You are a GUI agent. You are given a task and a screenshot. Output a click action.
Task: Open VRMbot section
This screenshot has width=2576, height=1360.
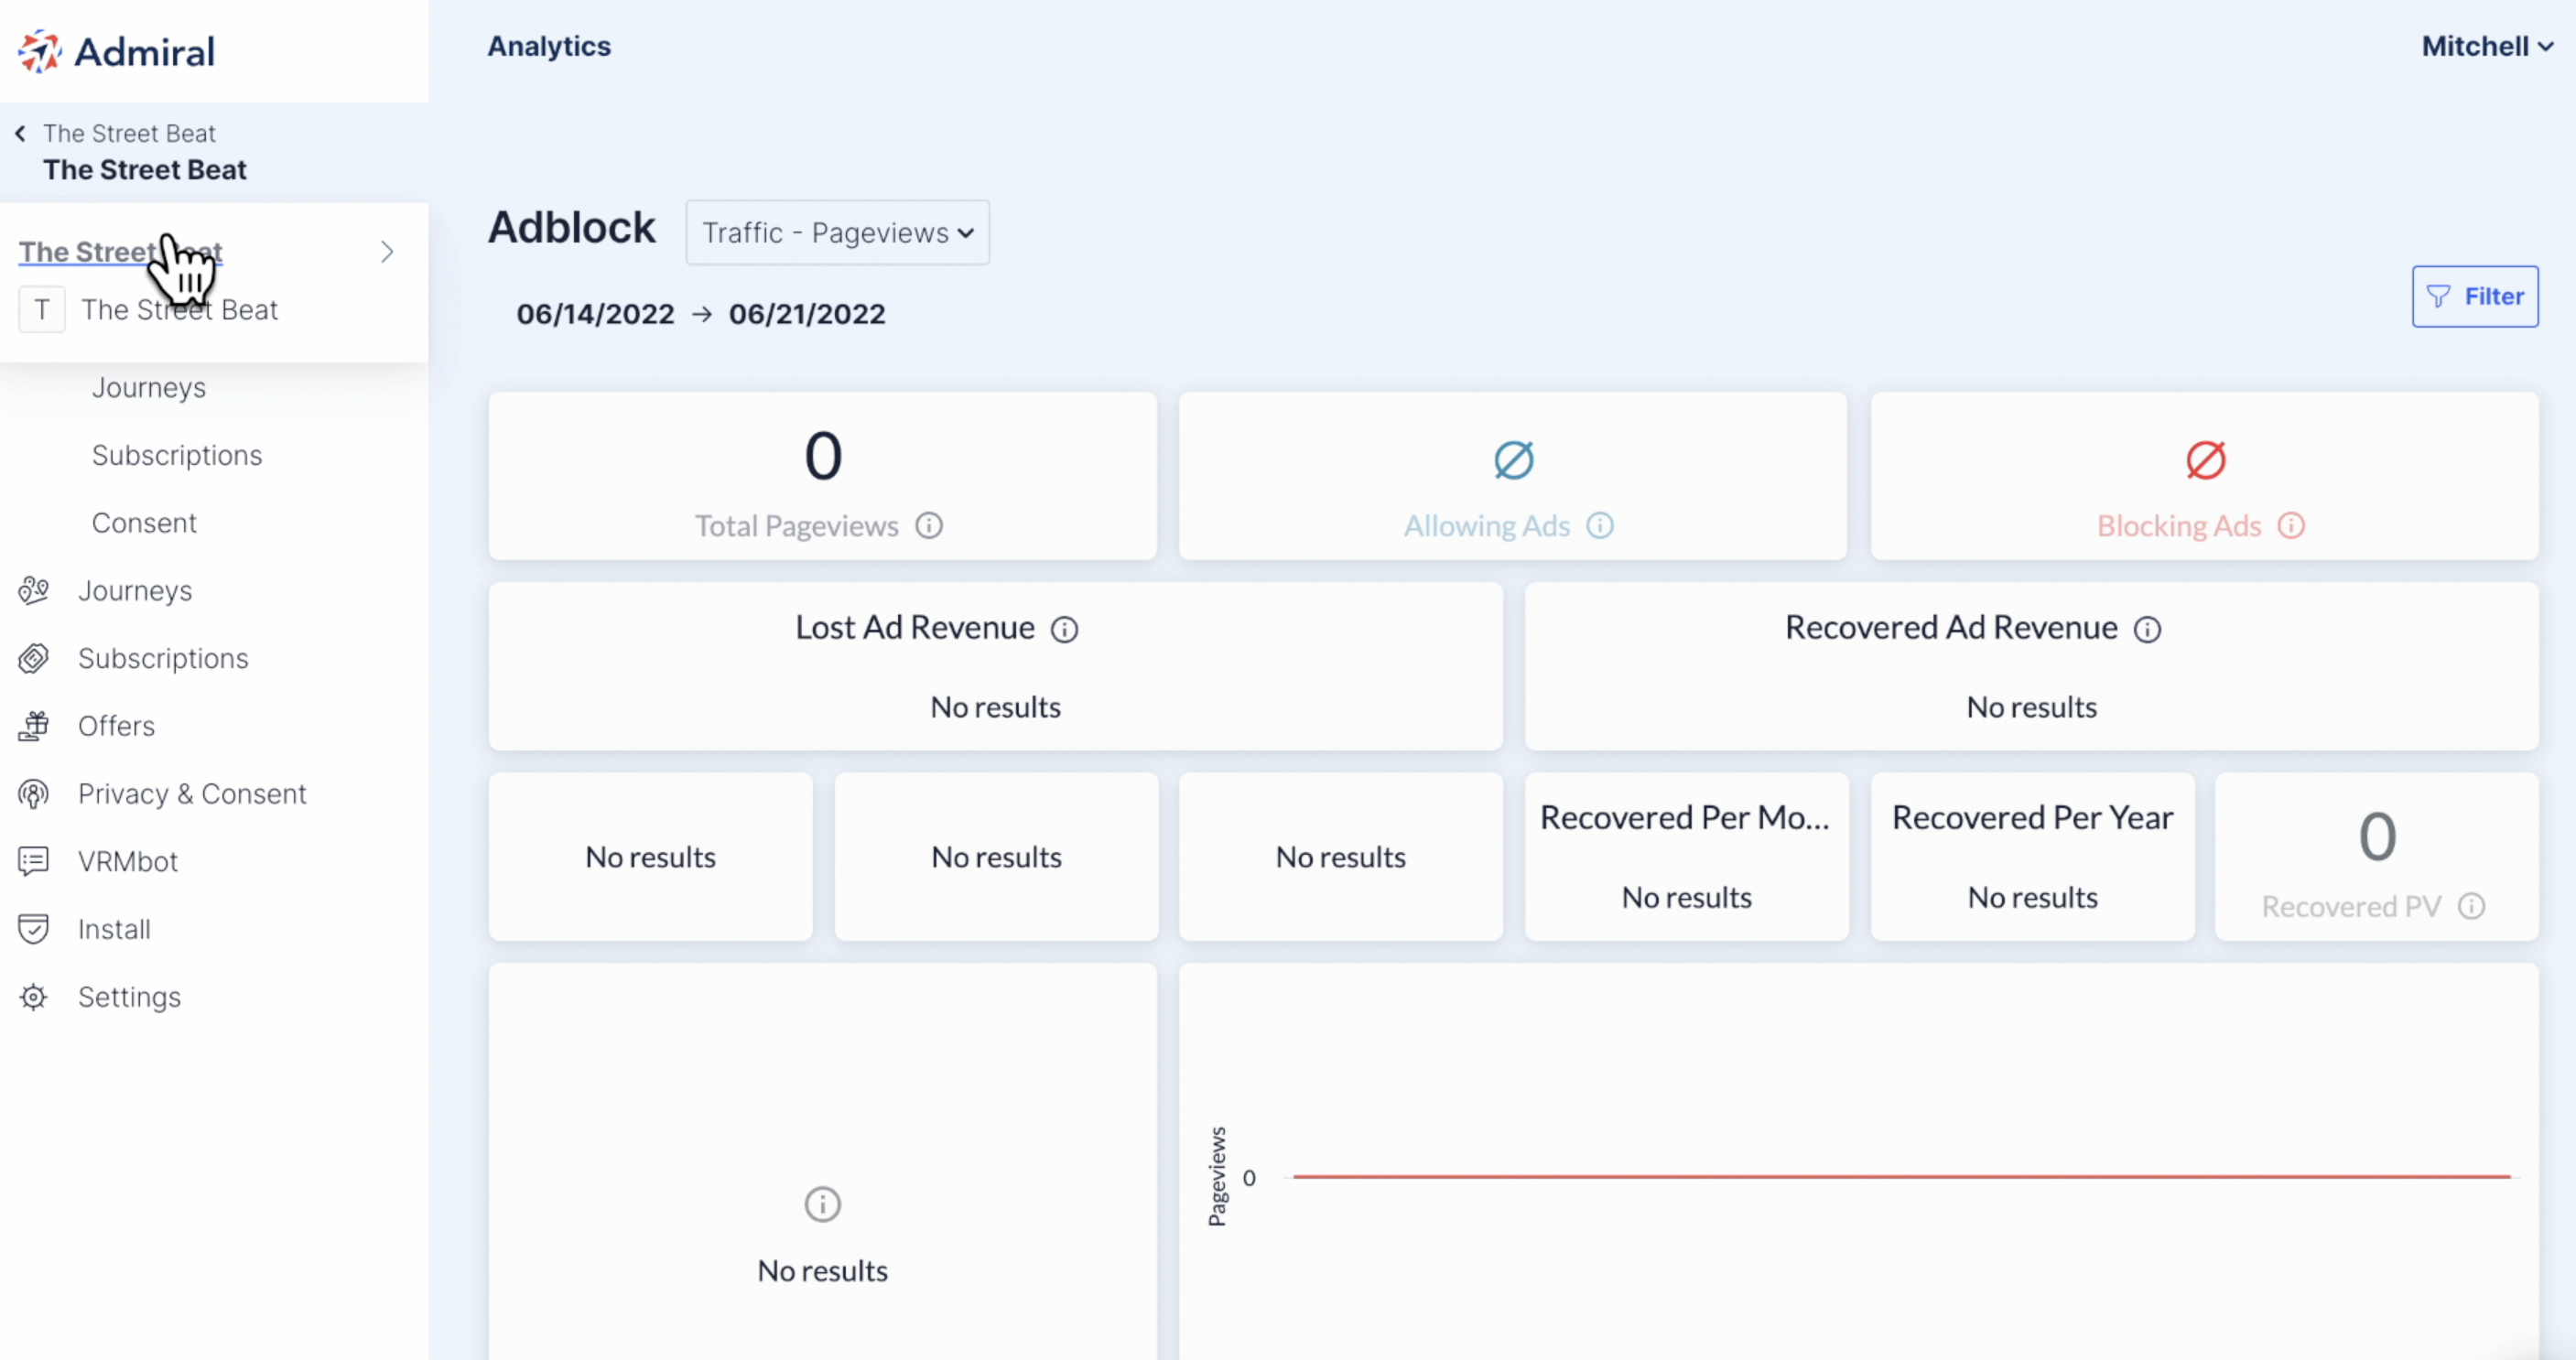click(128, 861)
